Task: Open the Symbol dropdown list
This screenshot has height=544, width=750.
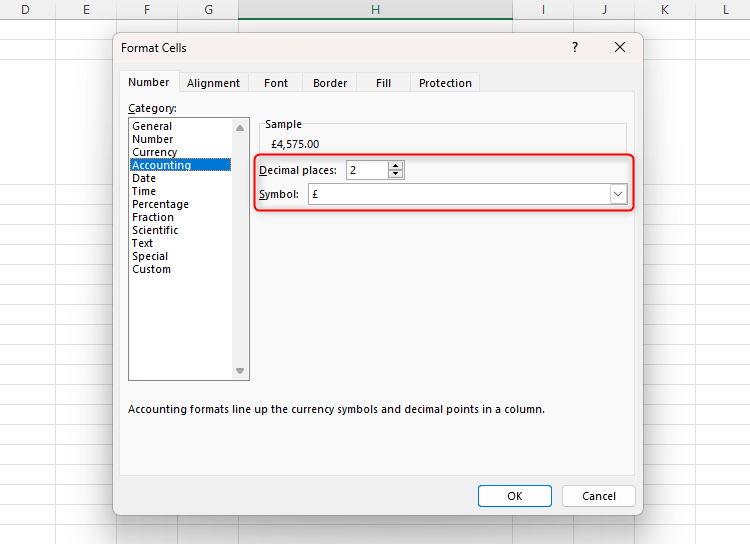Action: [618, 195]
